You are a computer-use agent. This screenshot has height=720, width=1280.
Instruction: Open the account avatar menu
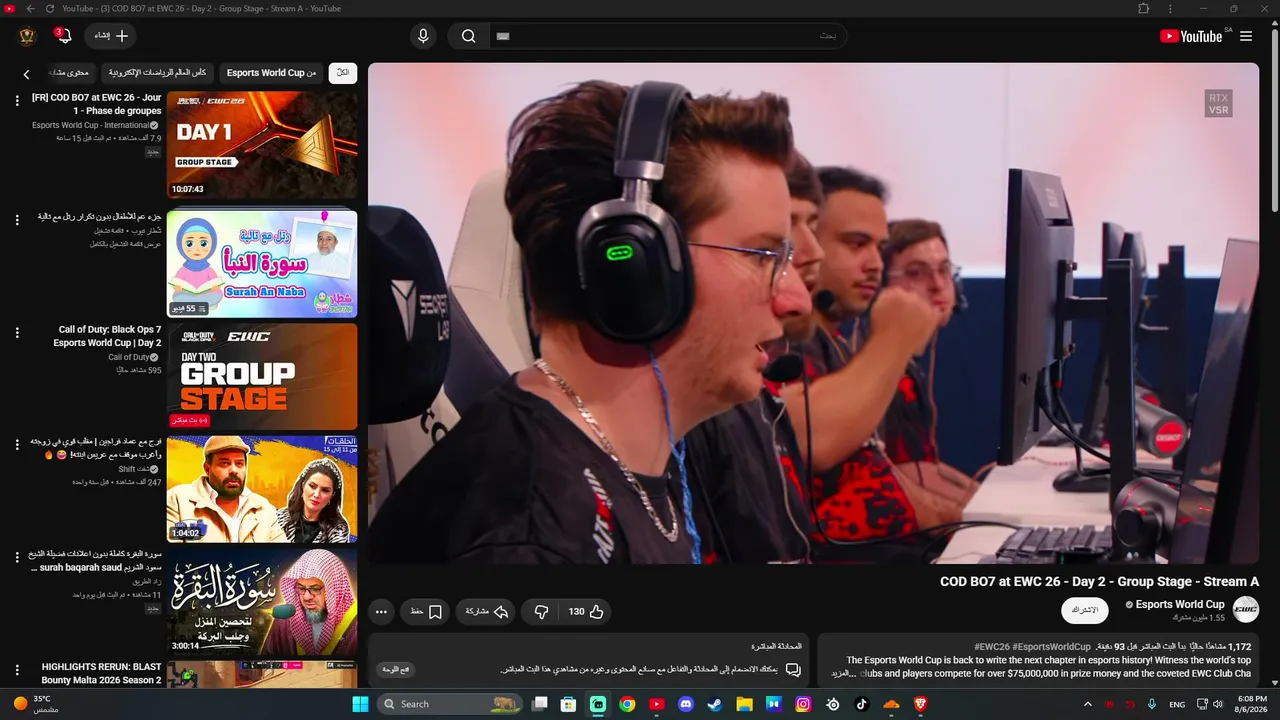tap(27, 36)
